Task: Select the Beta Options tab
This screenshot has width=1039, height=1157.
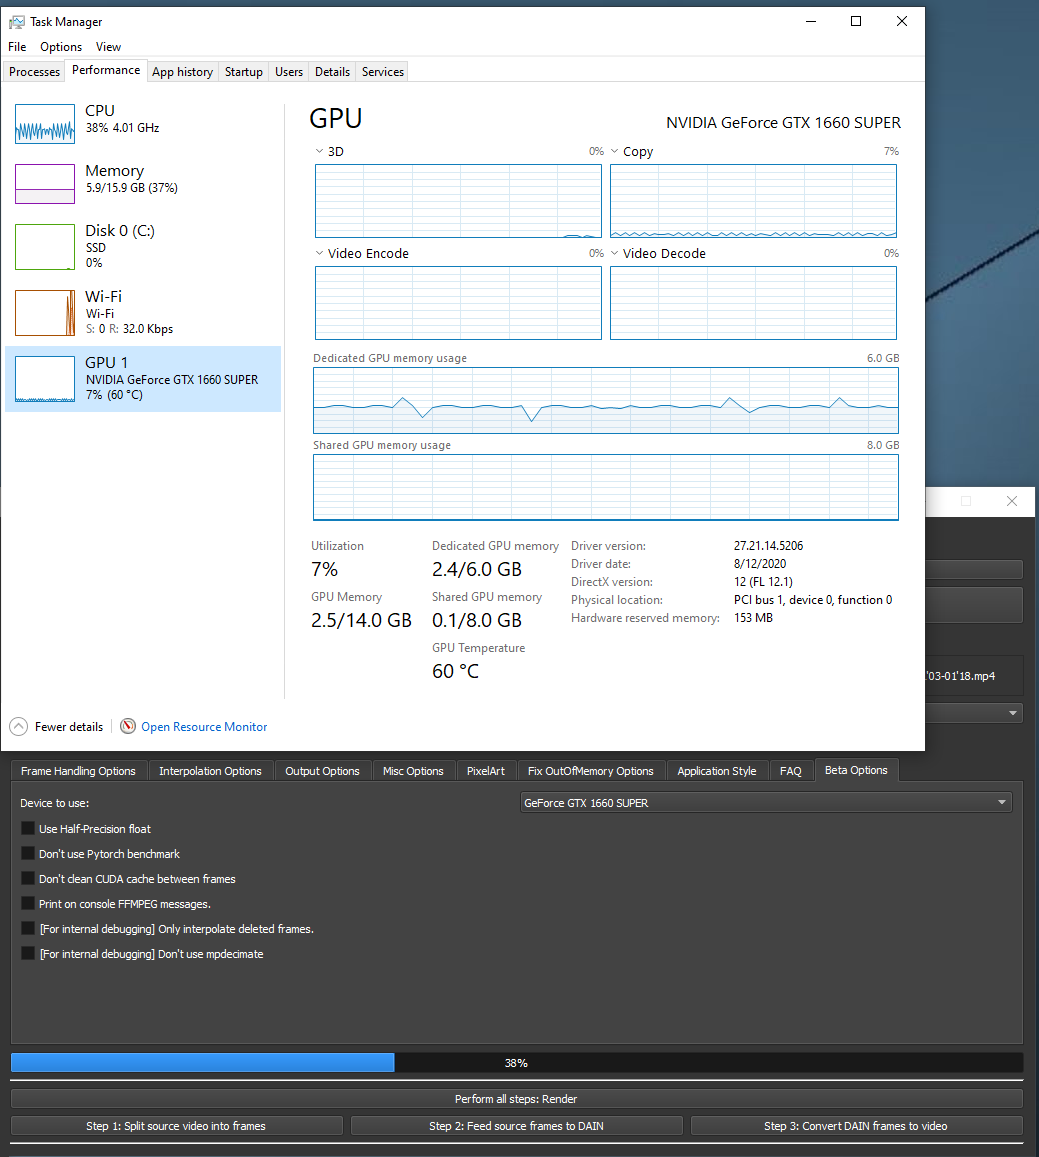Action: coord(856,770)
